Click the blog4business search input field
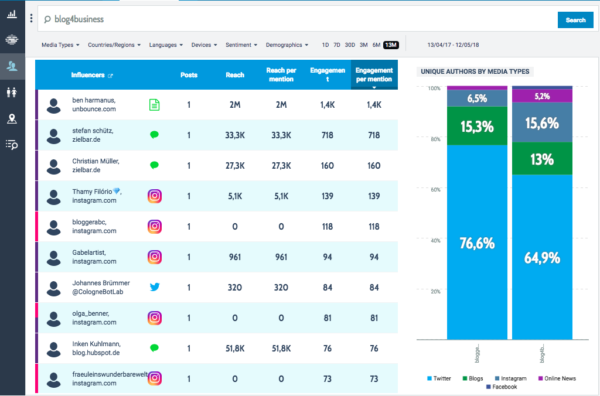Image resolution: width=600 pixels, height=396 pixels. pyautogui.click(x=297, y=19)
